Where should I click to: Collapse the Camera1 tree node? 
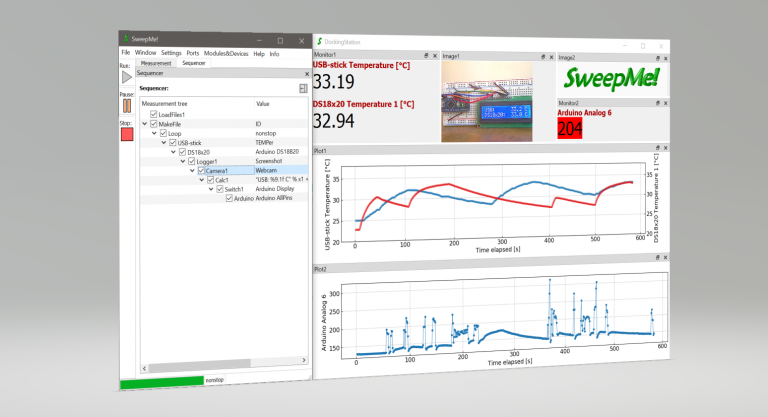[192, 171]
